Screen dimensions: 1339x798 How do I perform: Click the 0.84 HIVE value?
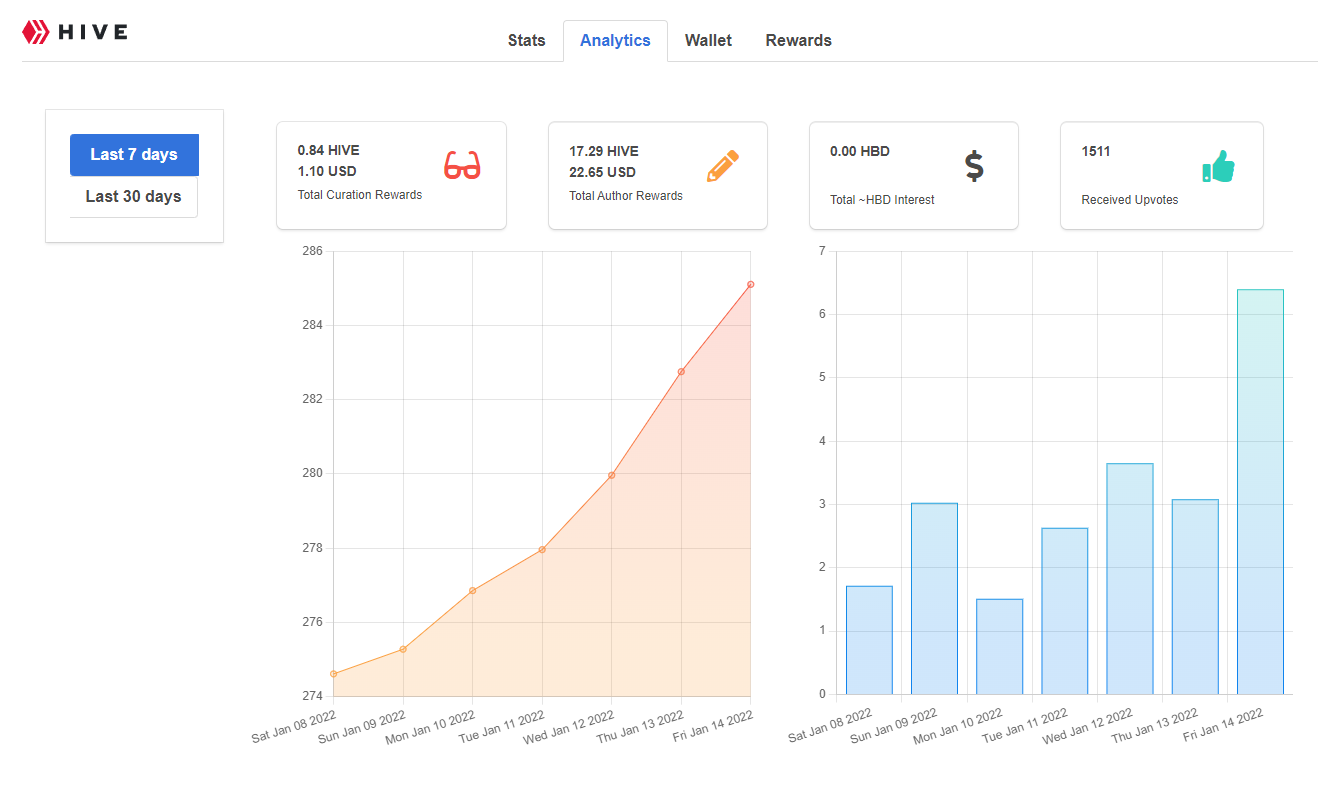[x=328, y=151]
